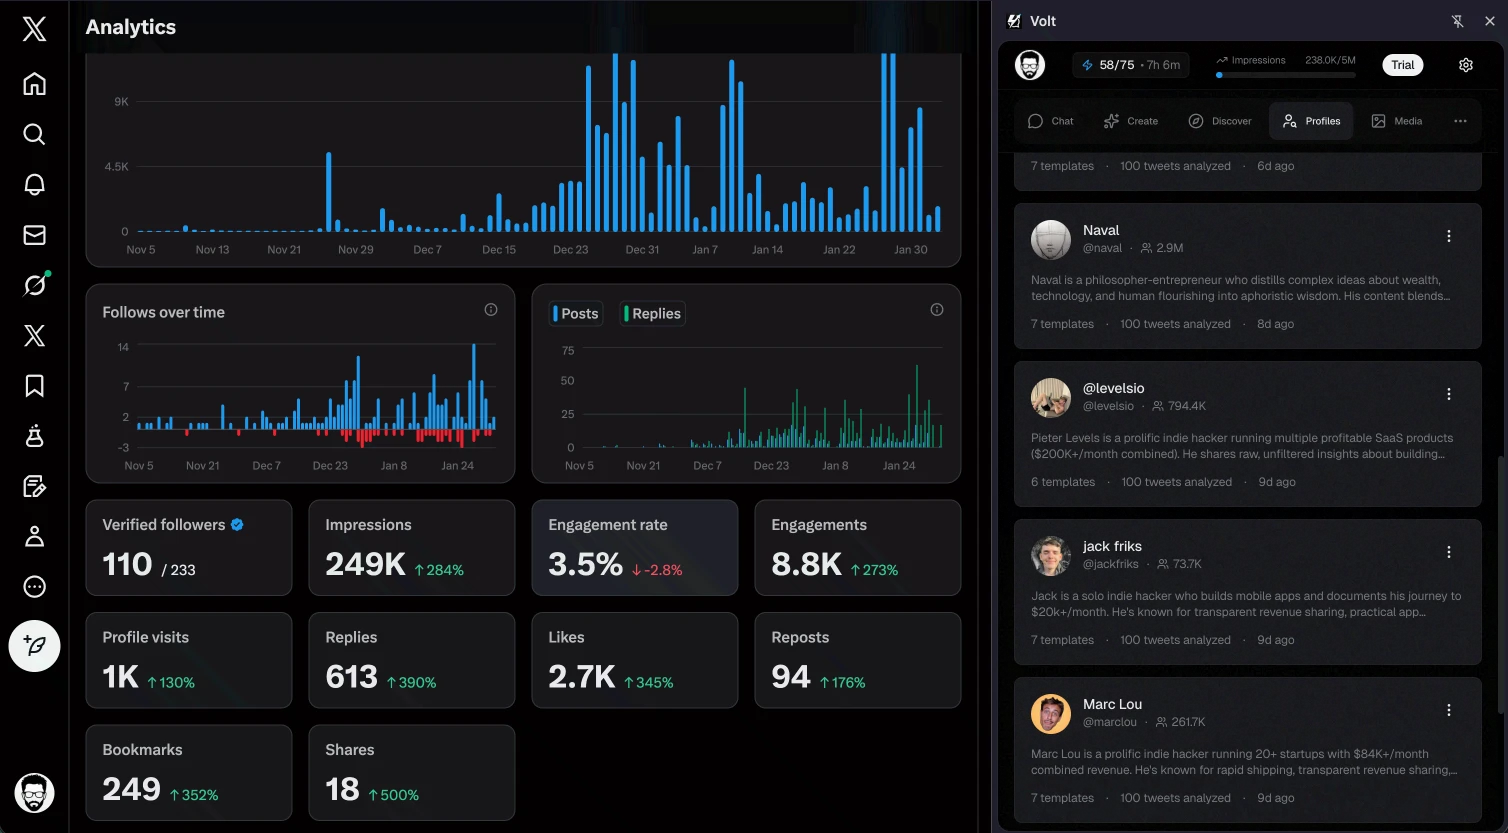Click the Trial badge button
This screenshot has height=833, width=1508.
pos(1402,65)
